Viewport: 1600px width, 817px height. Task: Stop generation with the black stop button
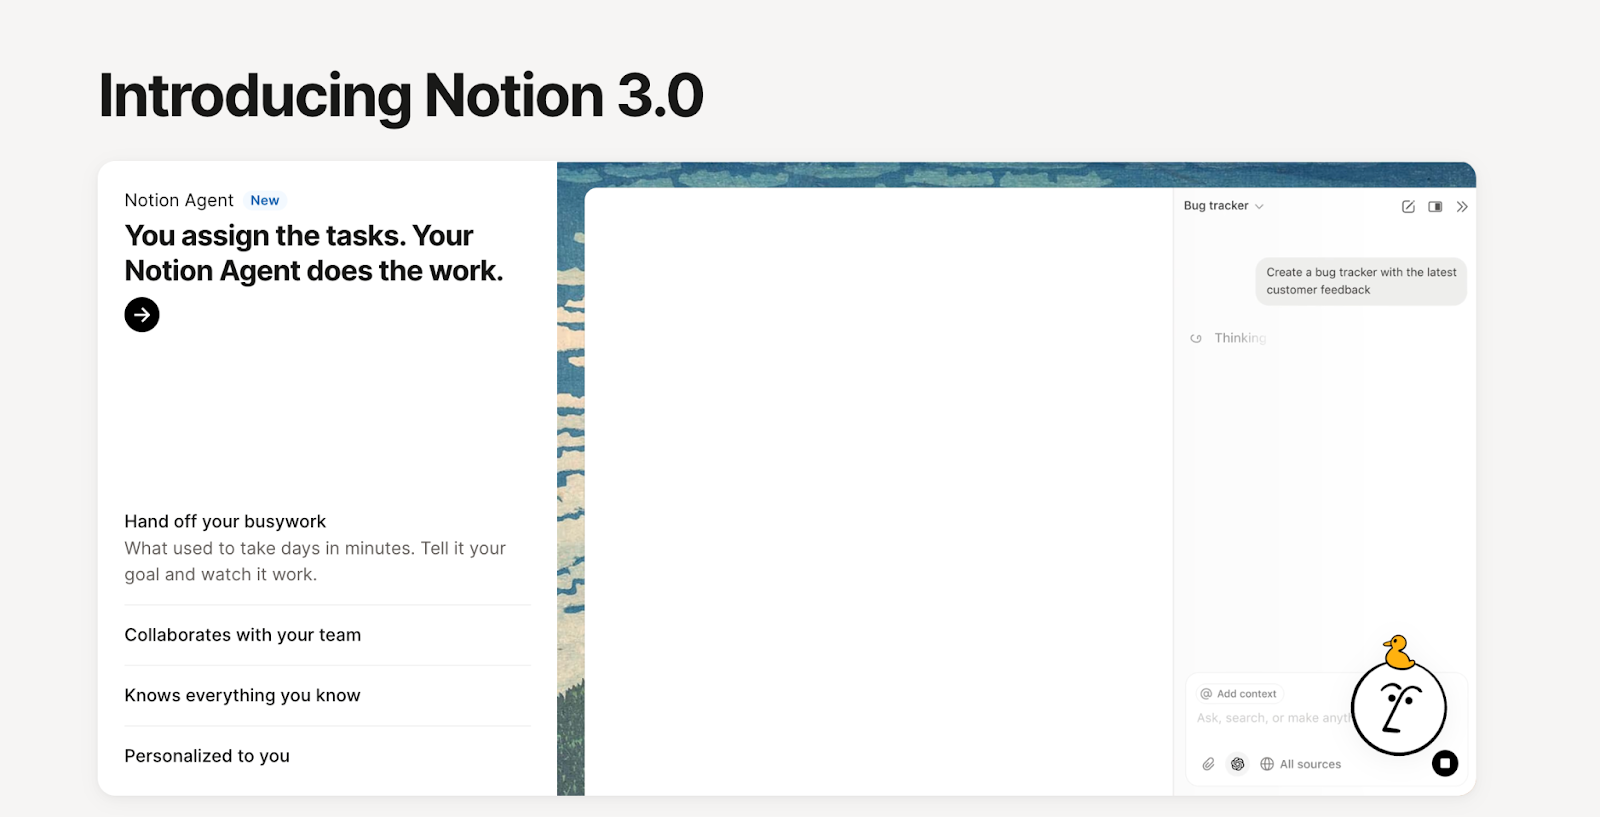pyautogui.click(x=1445, y=764)
